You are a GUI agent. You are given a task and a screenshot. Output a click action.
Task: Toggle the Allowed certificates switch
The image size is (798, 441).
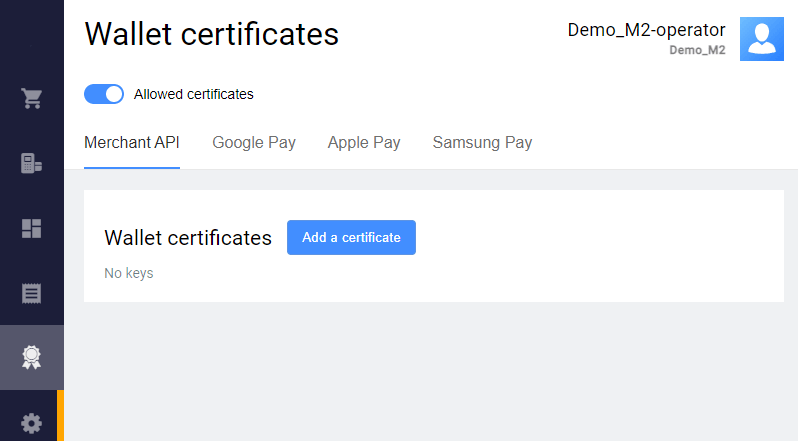click(104, 94)
